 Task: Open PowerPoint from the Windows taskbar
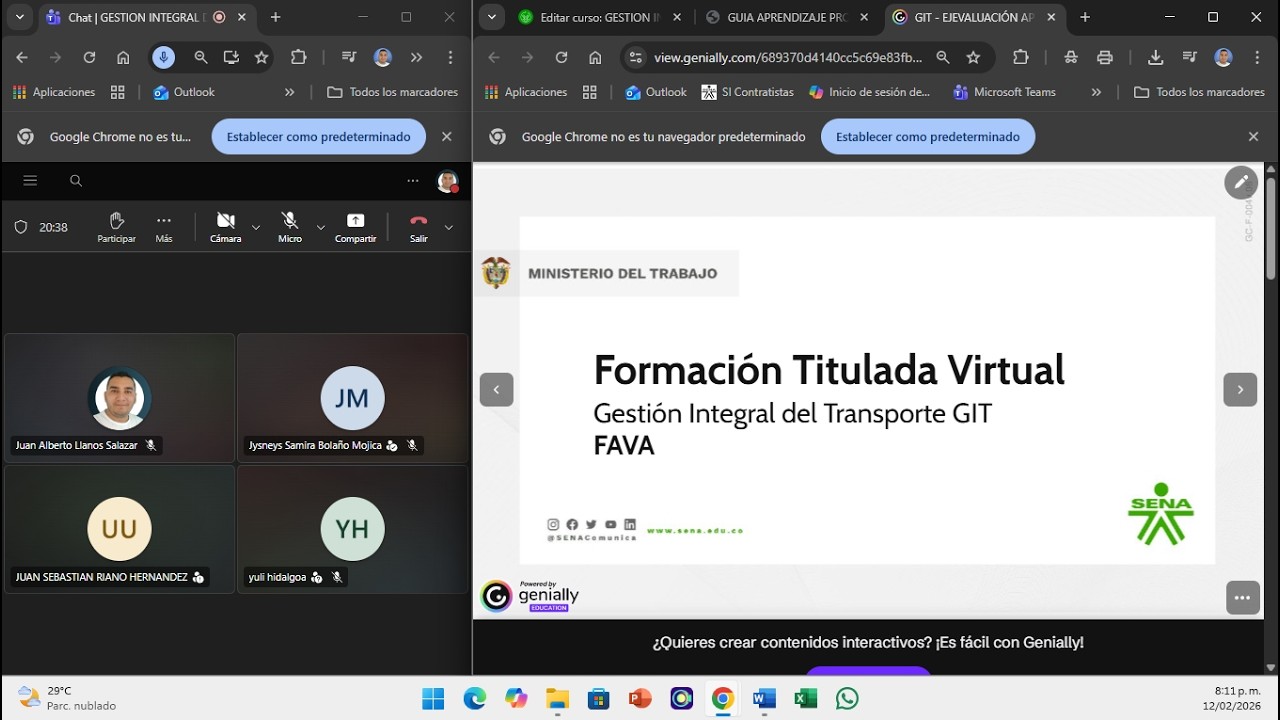(x=640, y=698)
